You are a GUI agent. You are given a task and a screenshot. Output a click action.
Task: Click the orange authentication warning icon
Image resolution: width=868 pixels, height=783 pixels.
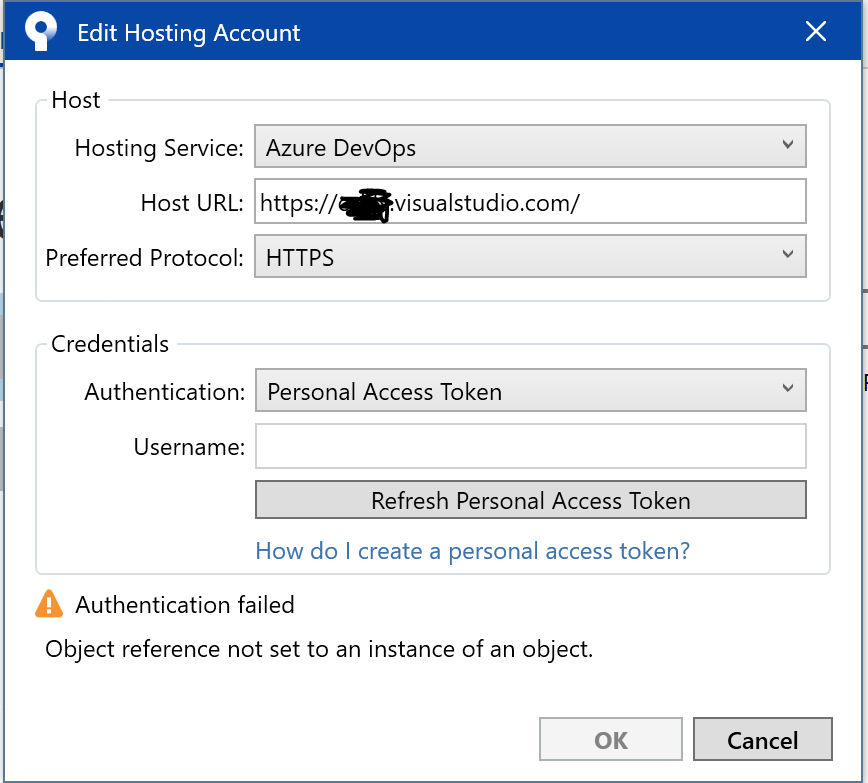(x=49, y=604)
